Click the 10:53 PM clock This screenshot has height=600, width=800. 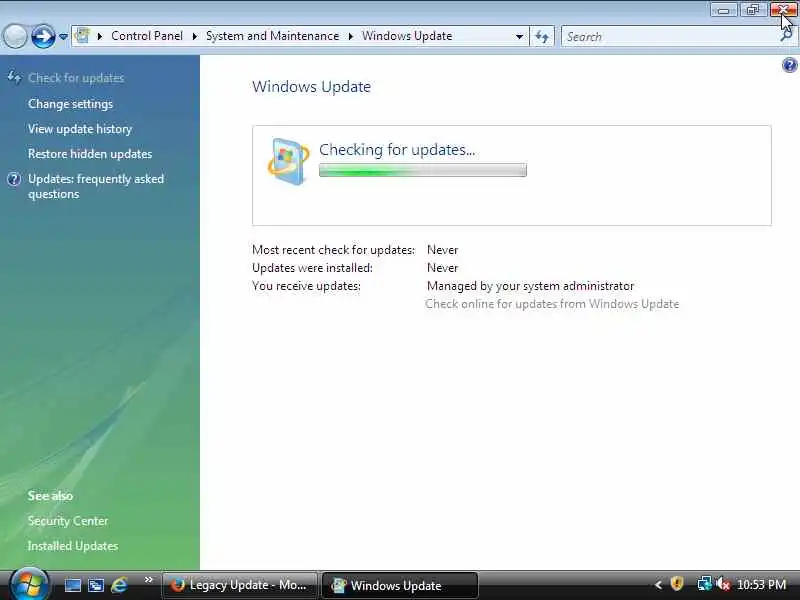coord(761,585)
